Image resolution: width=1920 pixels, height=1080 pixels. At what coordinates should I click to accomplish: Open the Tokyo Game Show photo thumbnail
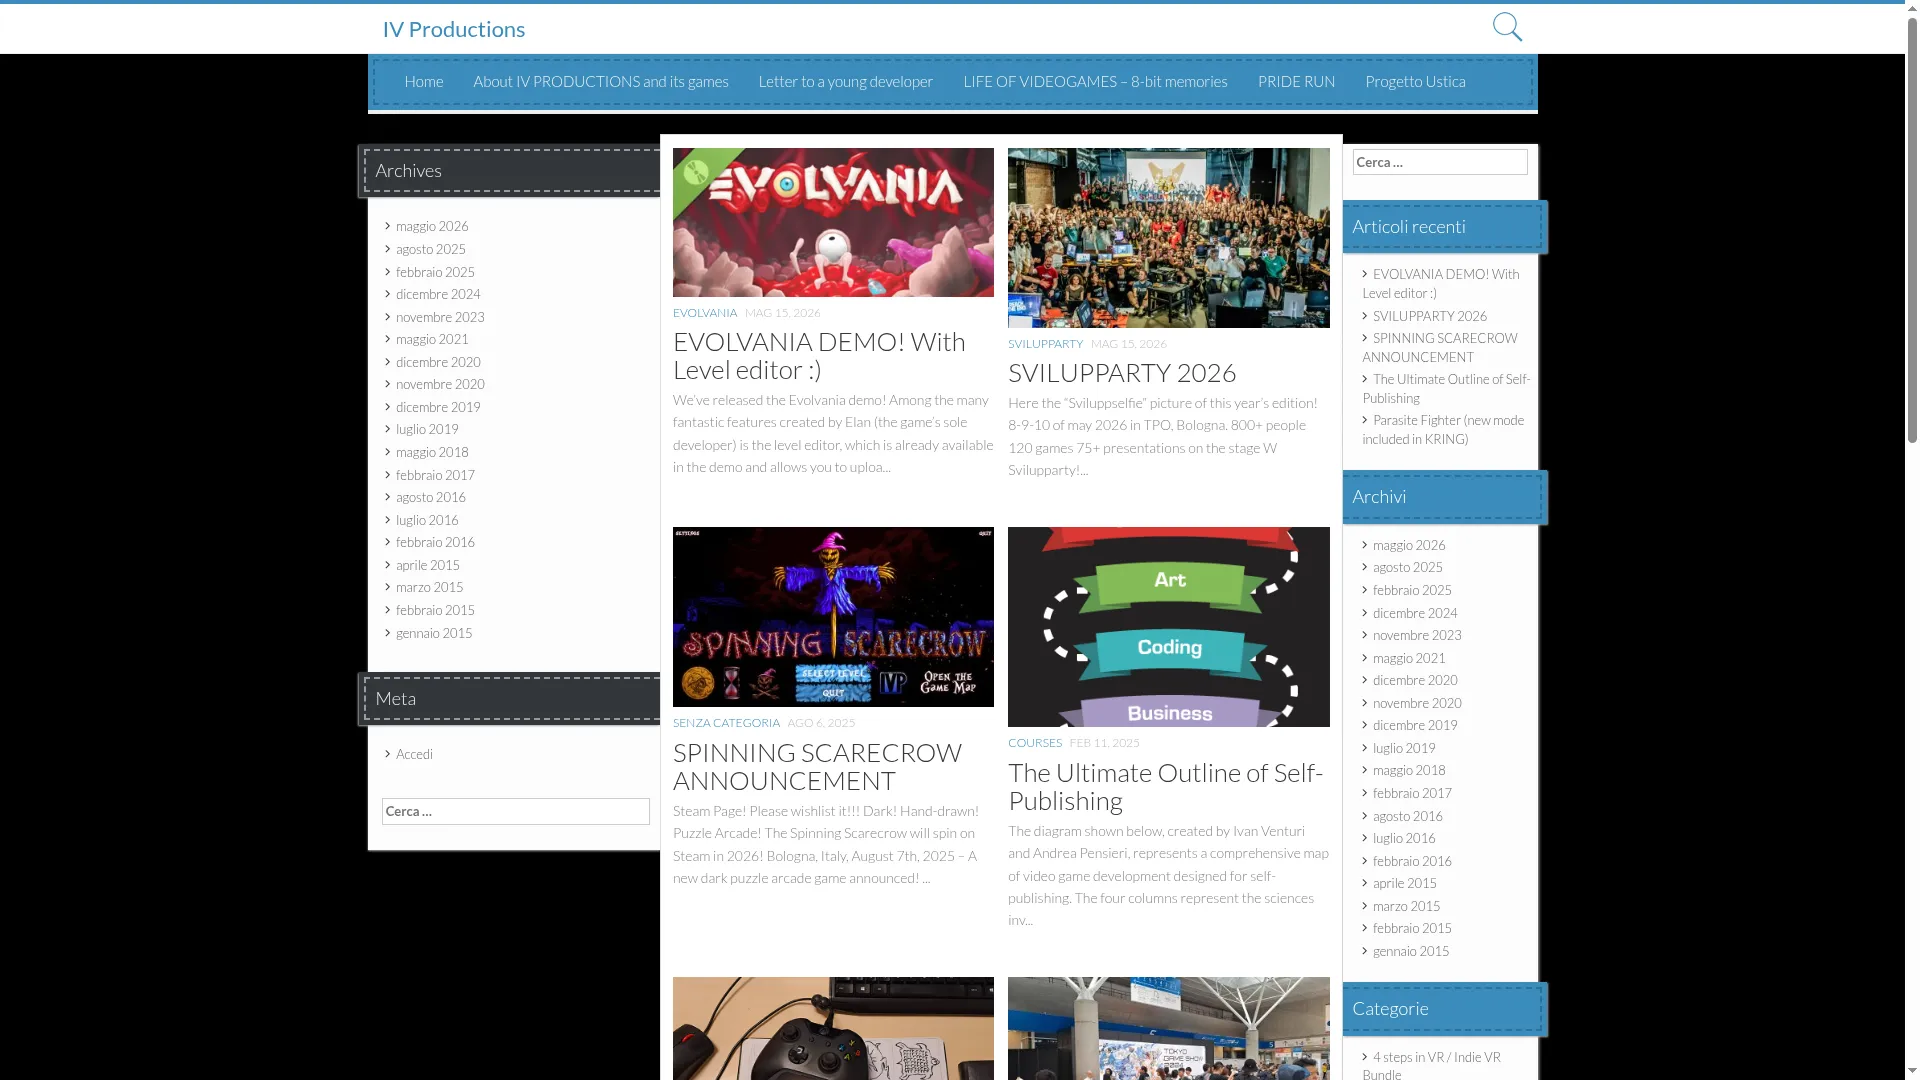tap(1169, 1028)
